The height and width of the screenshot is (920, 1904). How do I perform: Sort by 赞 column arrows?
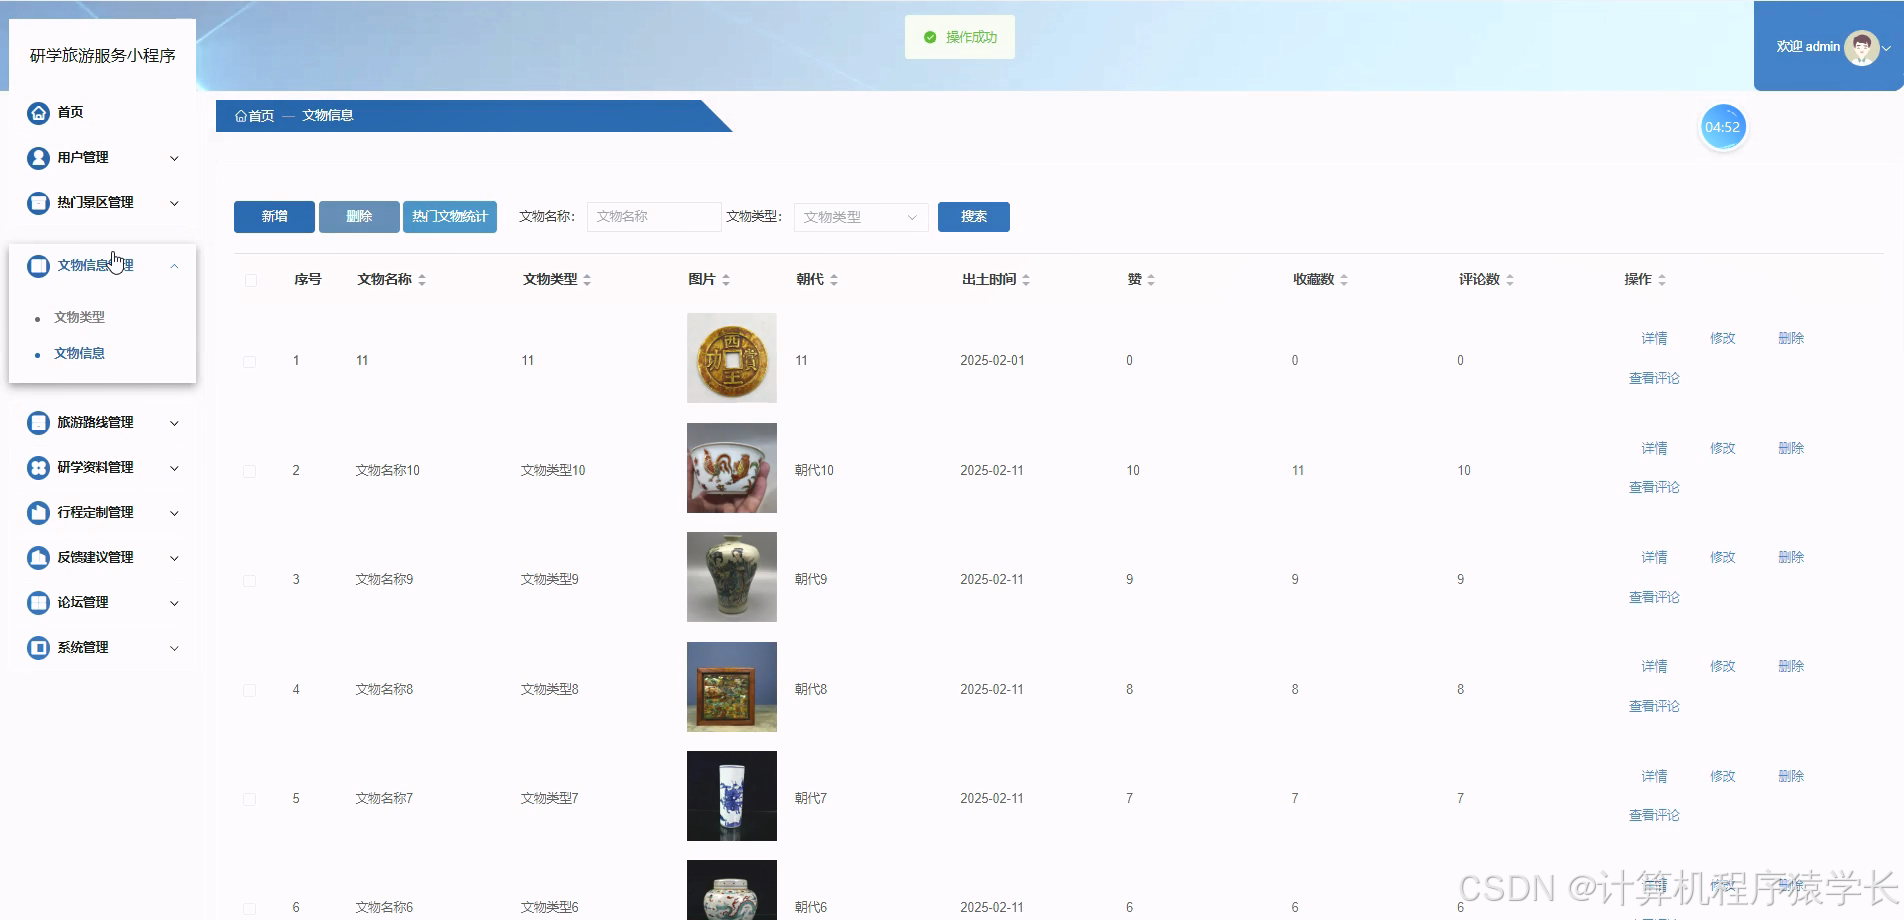1151,280
